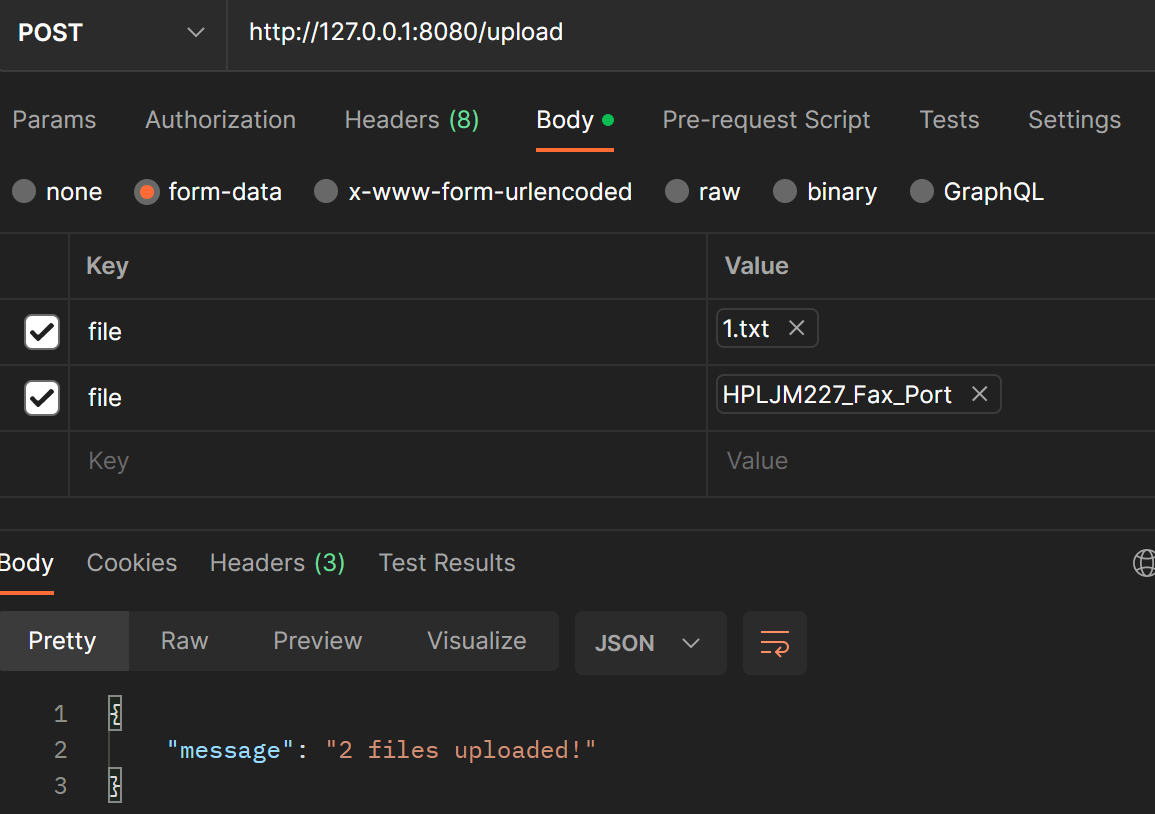Click the globe icon in response bar
The image size is (1155, 814).
tap(1144, 563)
